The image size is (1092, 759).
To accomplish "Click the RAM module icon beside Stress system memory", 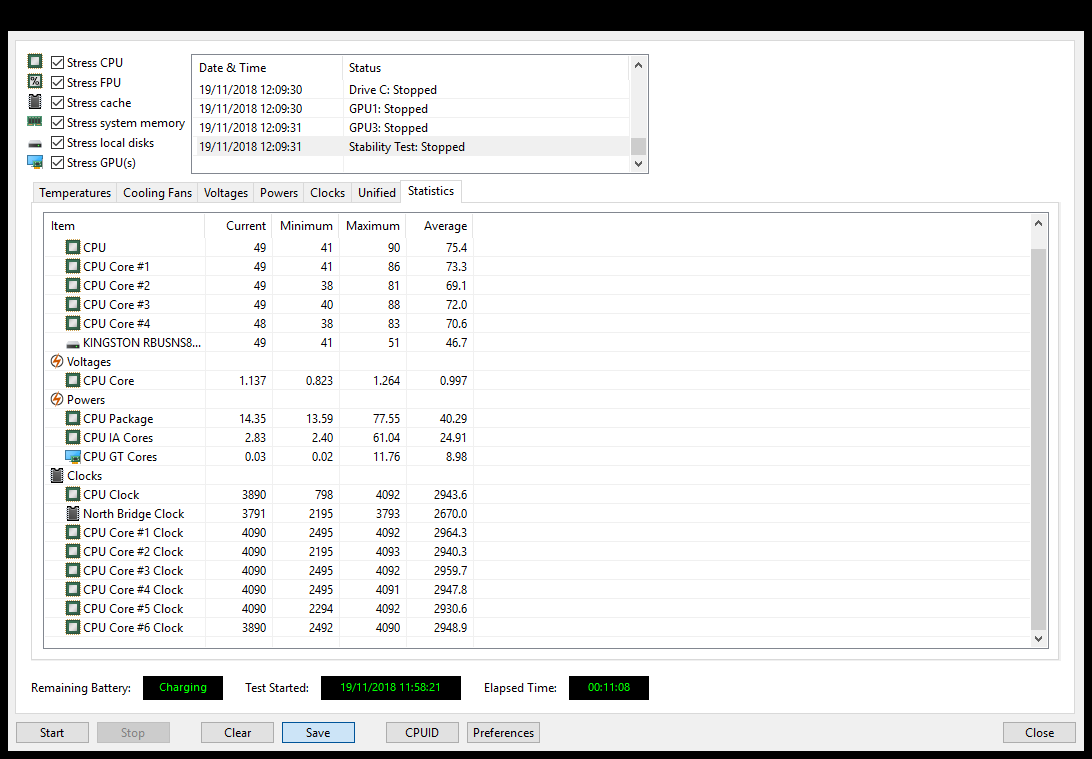I will 35,122.
